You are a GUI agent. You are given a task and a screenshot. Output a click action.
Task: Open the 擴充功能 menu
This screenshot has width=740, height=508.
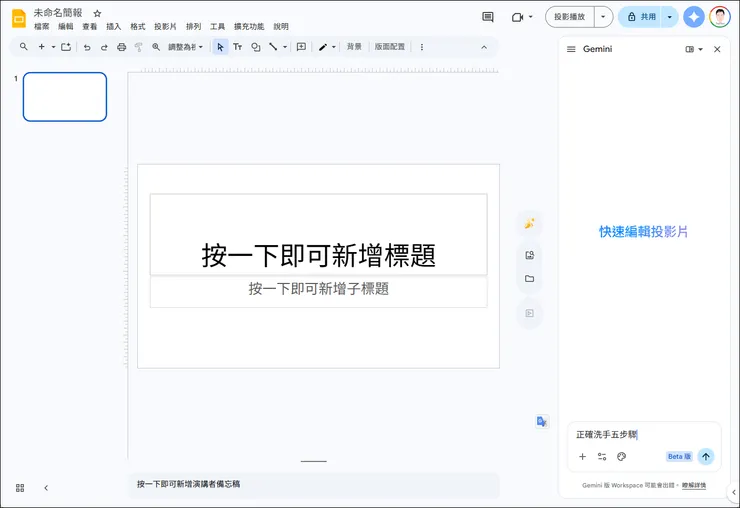click(249, 26)
